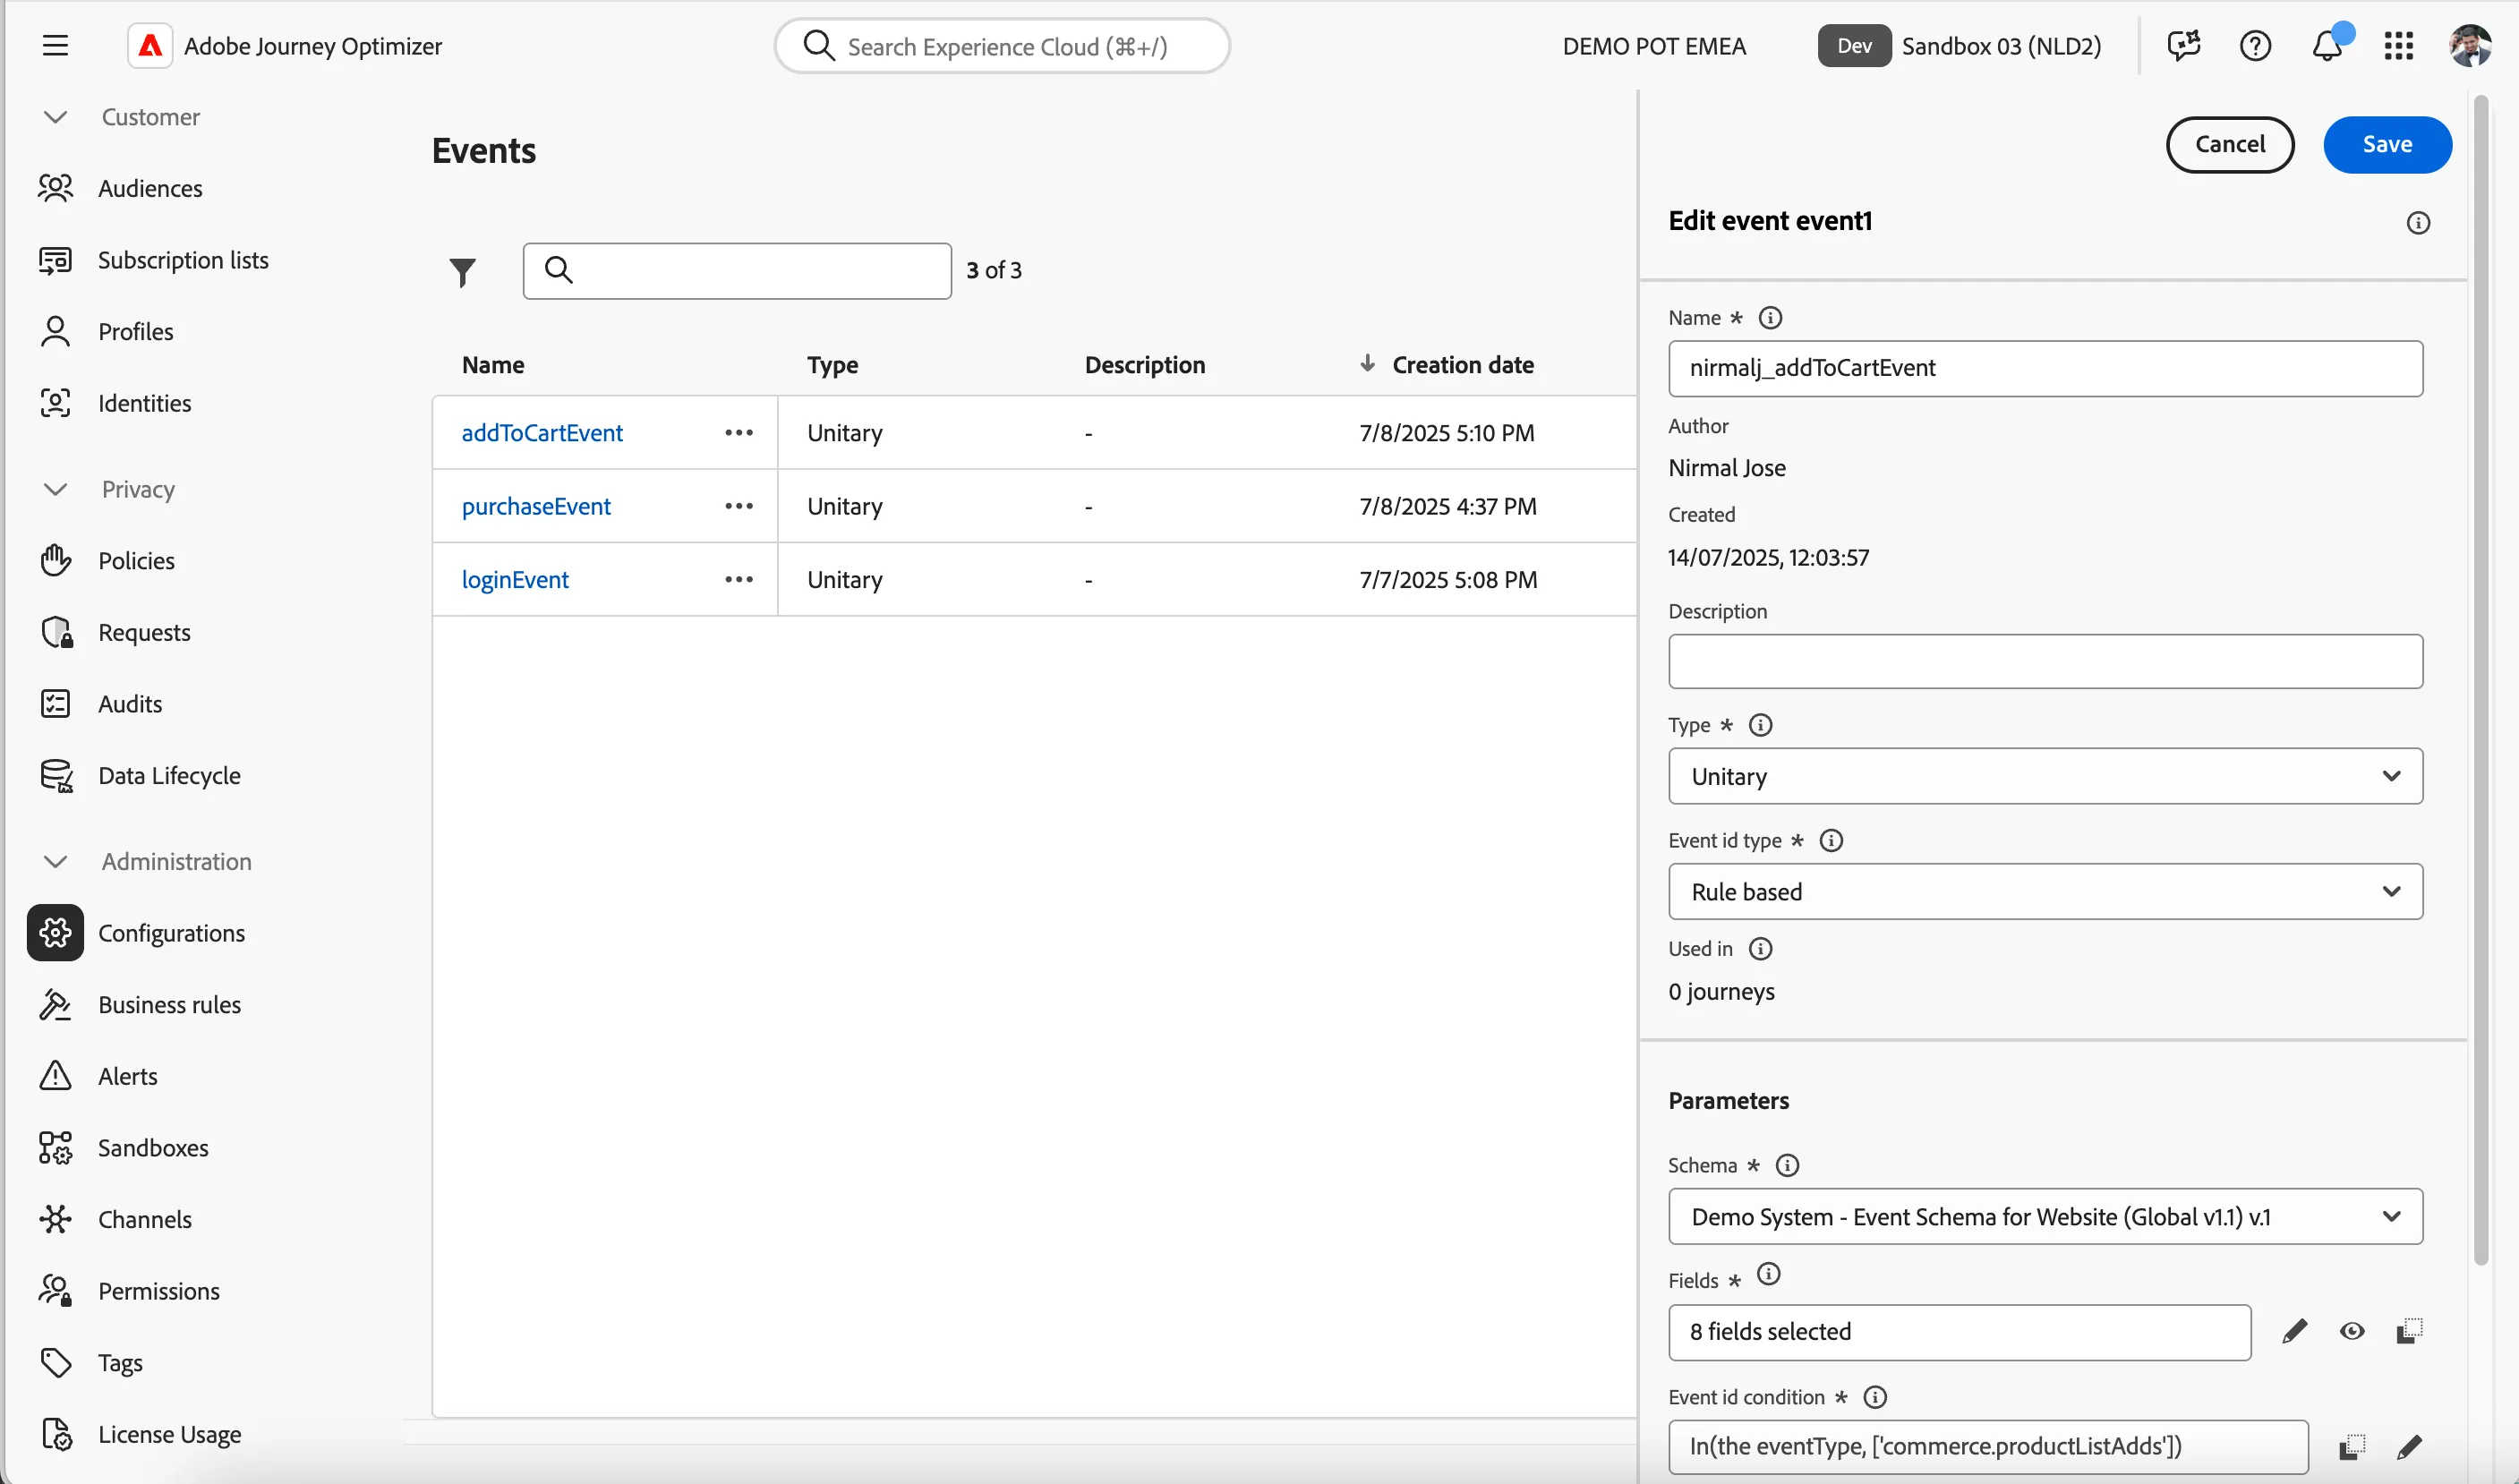Open the loginEvent link
This screenshot has width=2519, height=1484.
coord(515,580)
